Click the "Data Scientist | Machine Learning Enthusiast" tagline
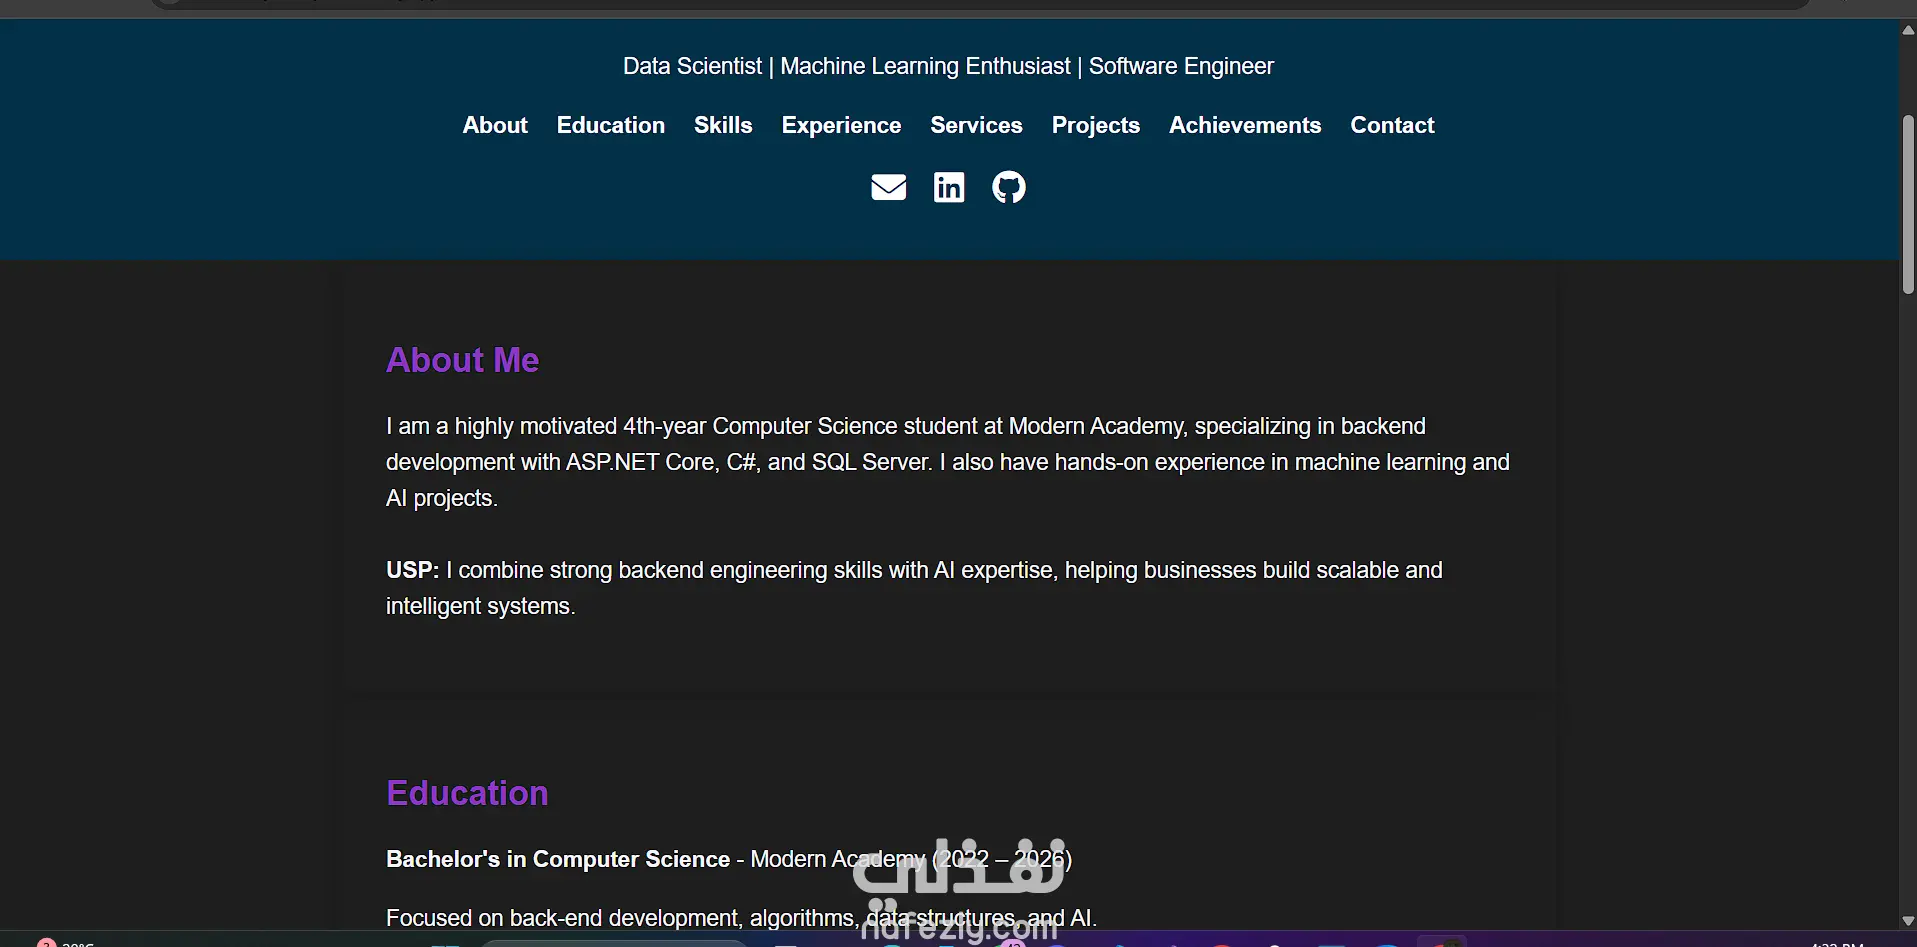 click(948, 66)
